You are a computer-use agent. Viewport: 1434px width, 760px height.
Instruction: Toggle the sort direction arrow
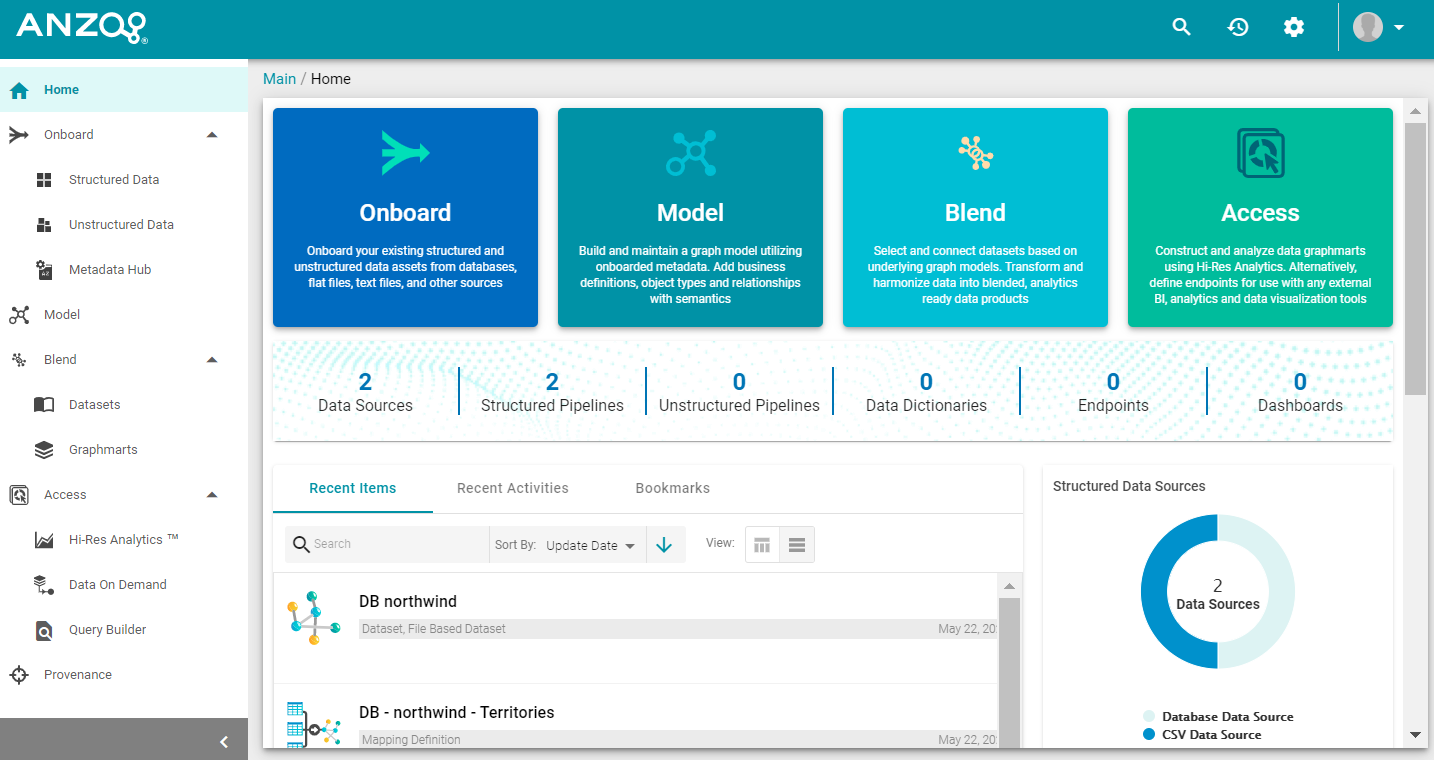point(665,544)
